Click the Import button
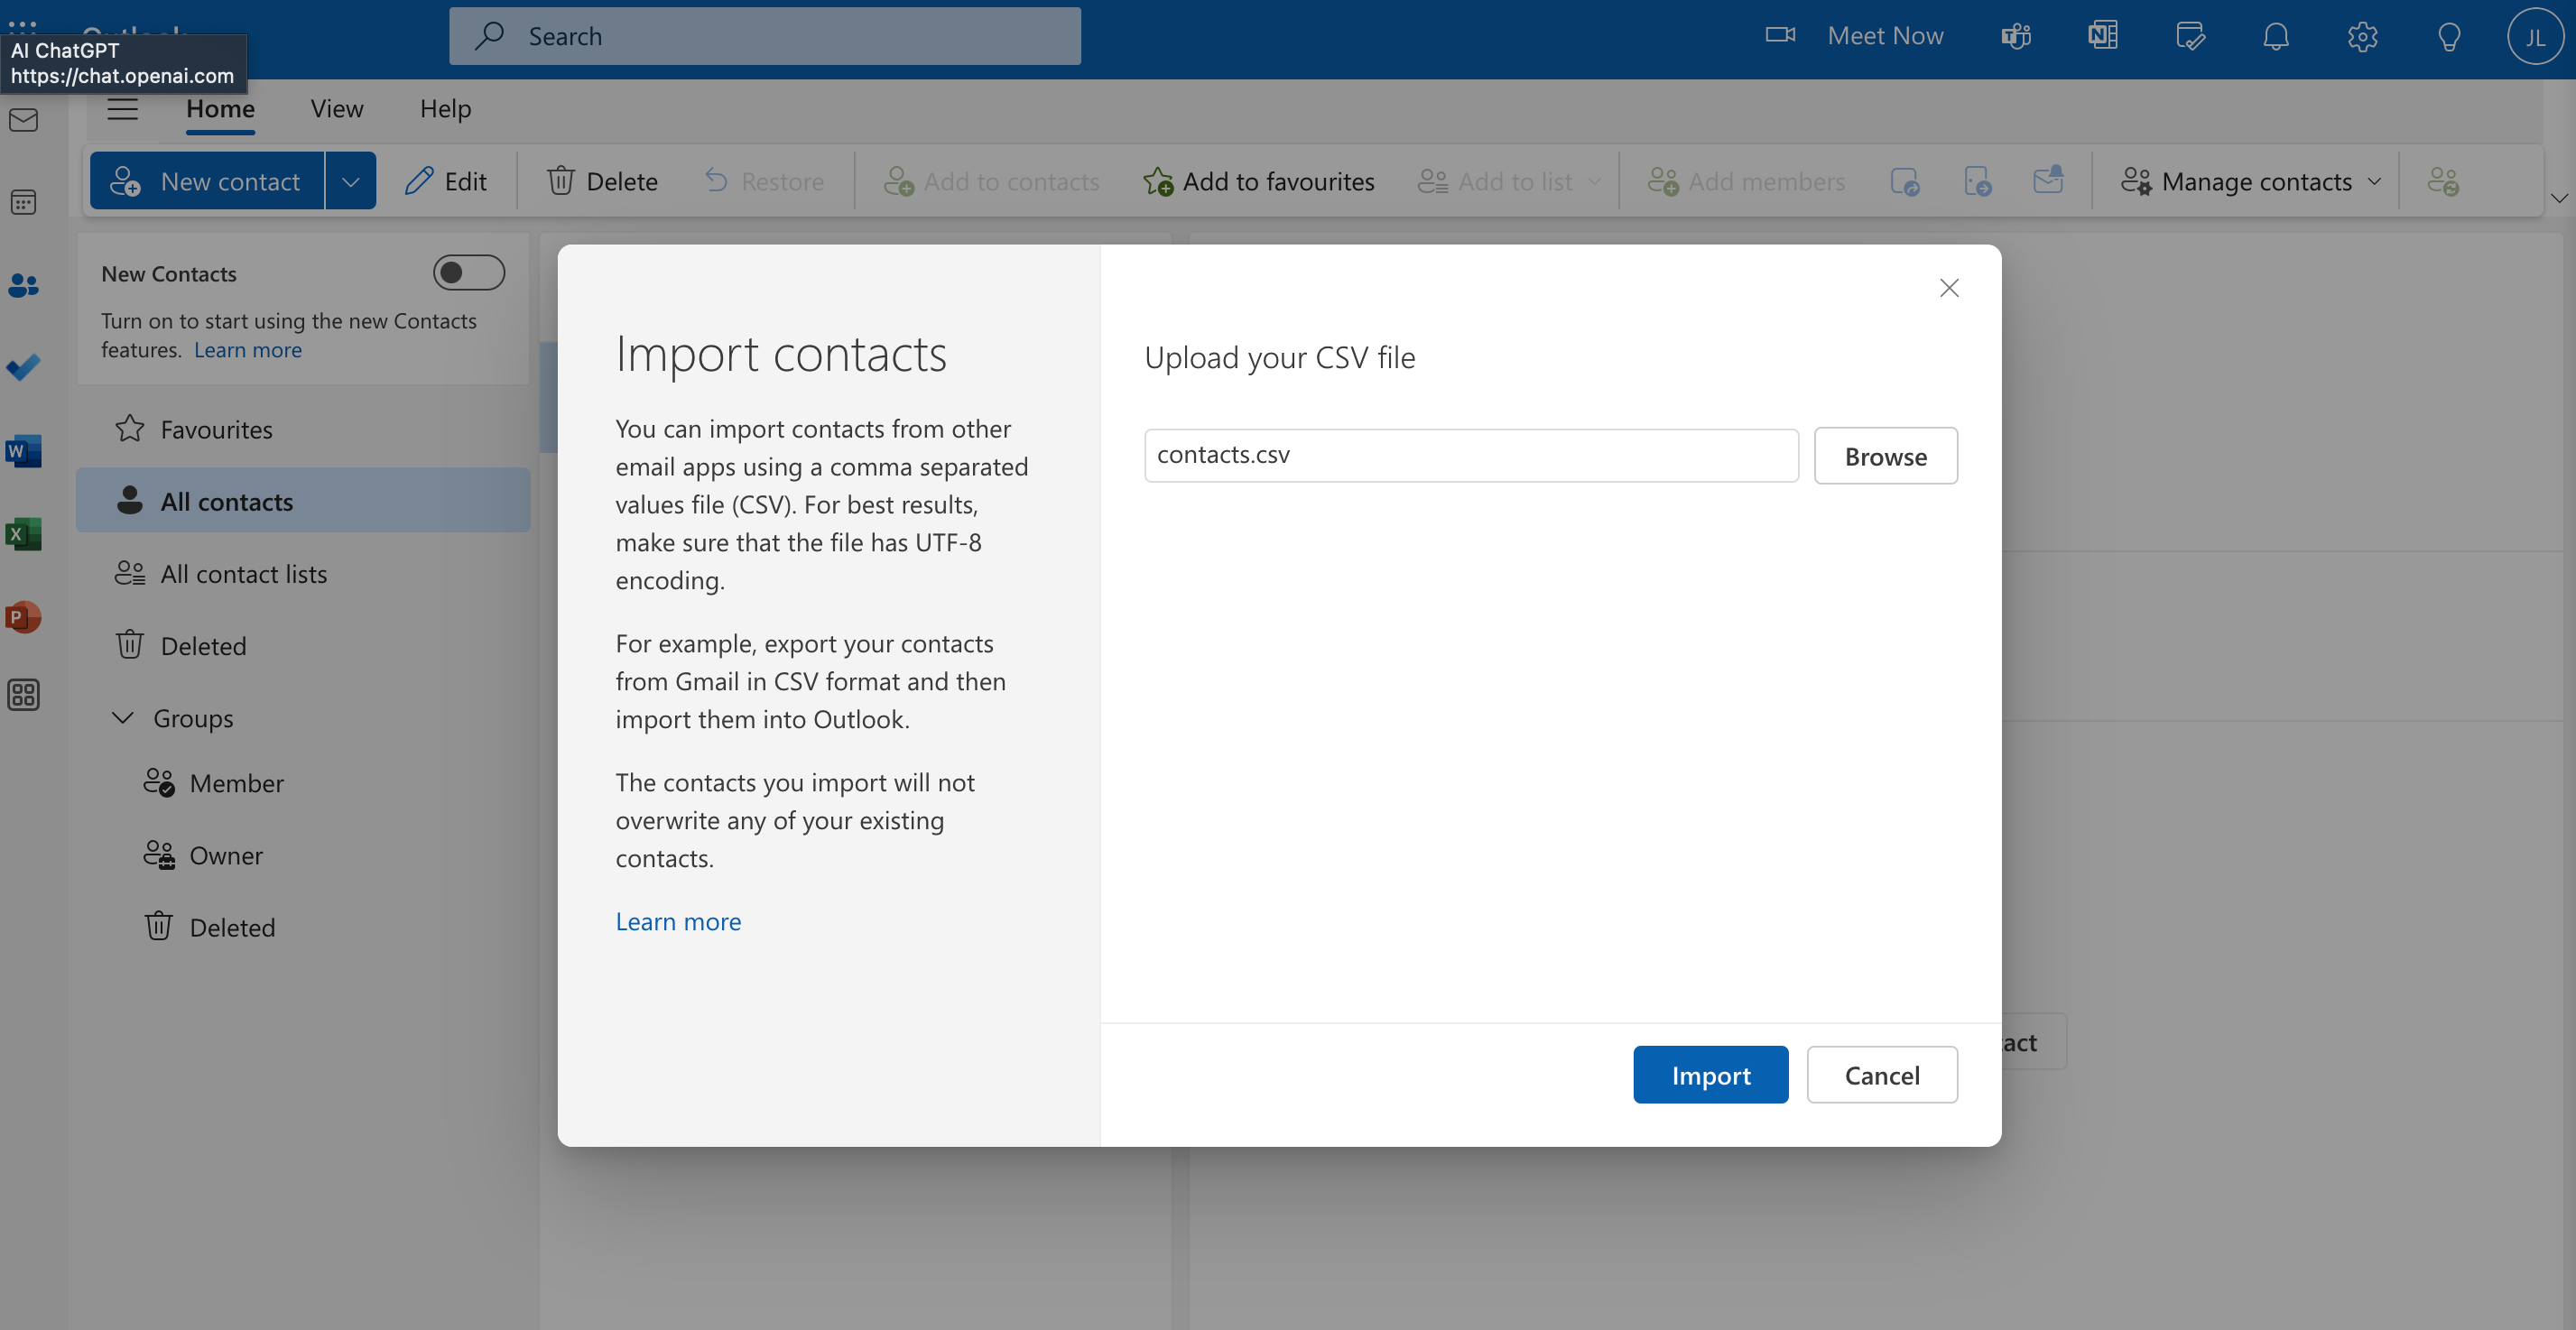This screenshot has height=1330, width=2576. pyautogui.click(x=1710, y=1074)
